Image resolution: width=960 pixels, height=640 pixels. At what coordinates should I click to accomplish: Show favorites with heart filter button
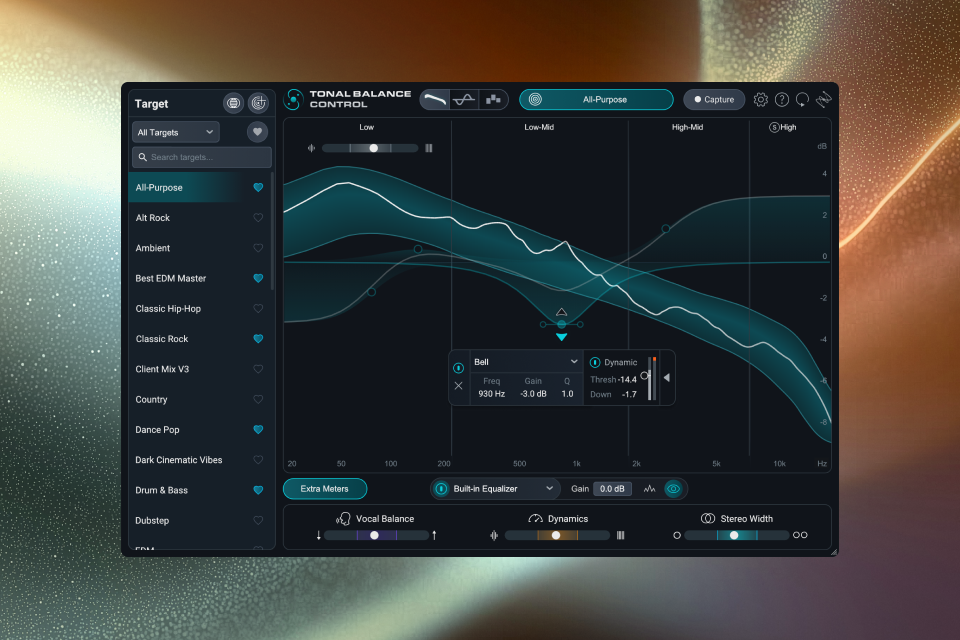pos(257,132)
